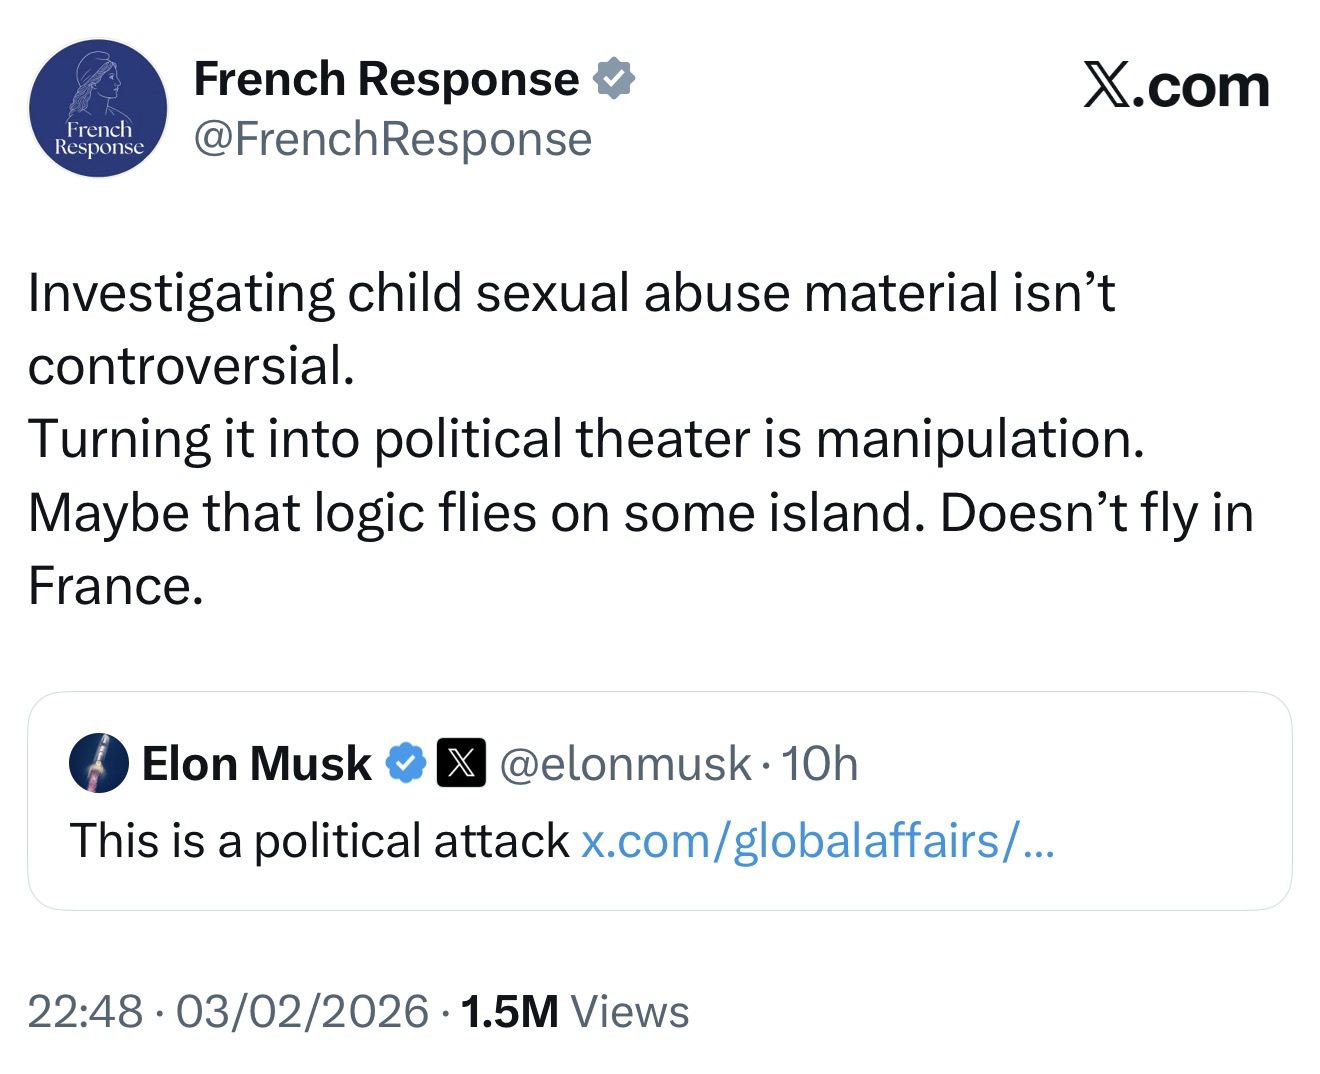Screen dimensions: 1320x1074
Task: Click the gray verified badge beside French Response
Action: coord(614,79)
